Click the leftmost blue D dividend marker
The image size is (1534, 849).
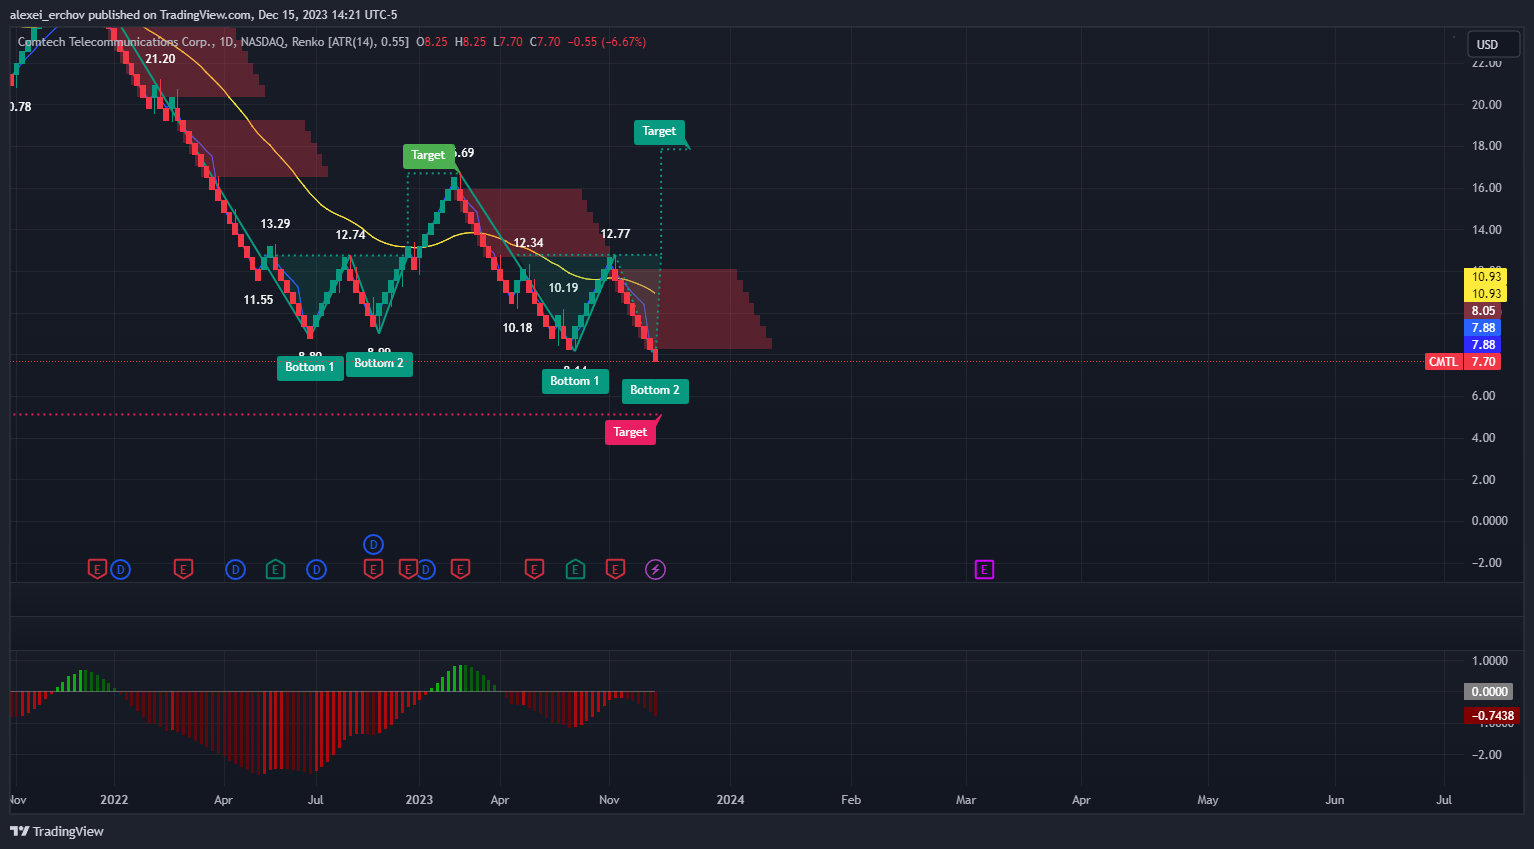pyautogui.click(x=120, y=569)
